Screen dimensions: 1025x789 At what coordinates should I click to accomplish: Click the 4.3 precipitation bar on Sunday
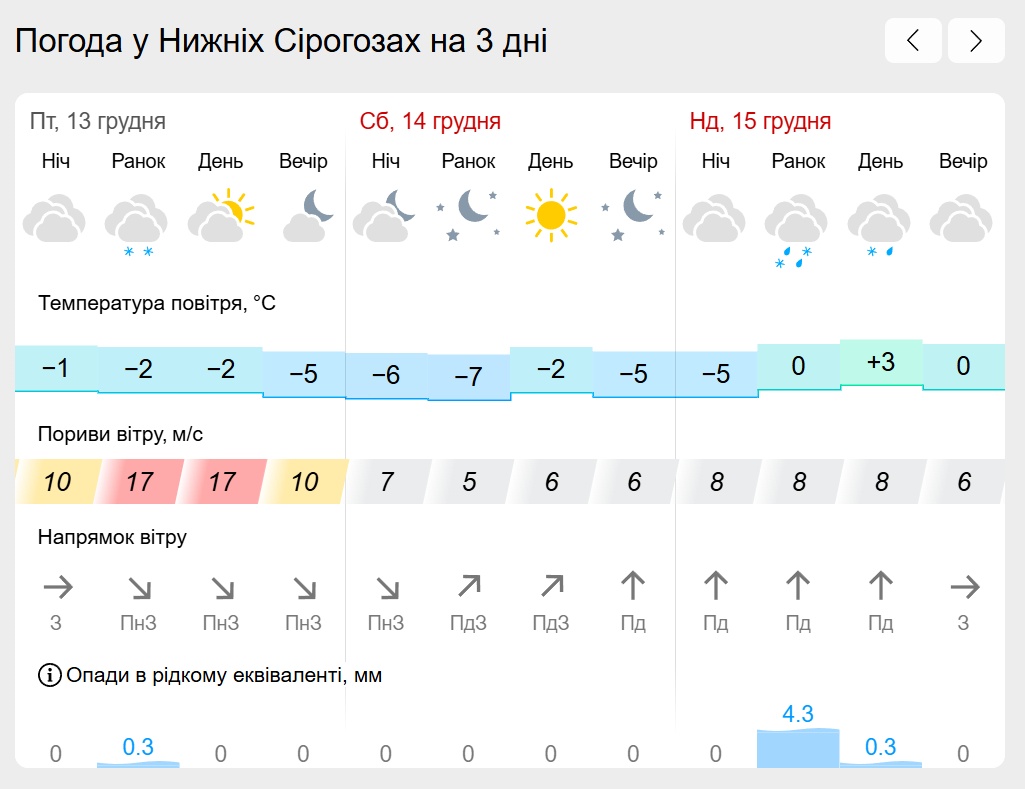tap(798, 748)
